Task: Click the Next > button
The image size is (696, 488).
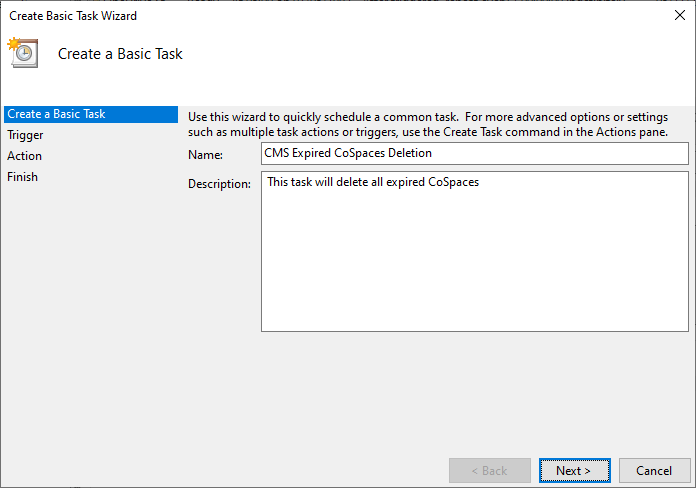Action: [574, 470]
